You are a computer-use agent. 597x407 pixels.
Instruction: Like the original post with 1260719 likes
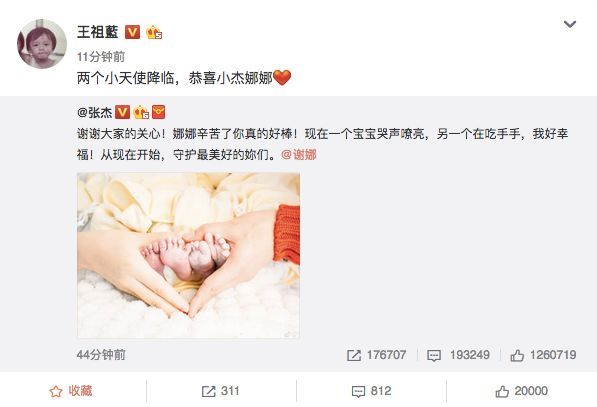pos(543,355)
